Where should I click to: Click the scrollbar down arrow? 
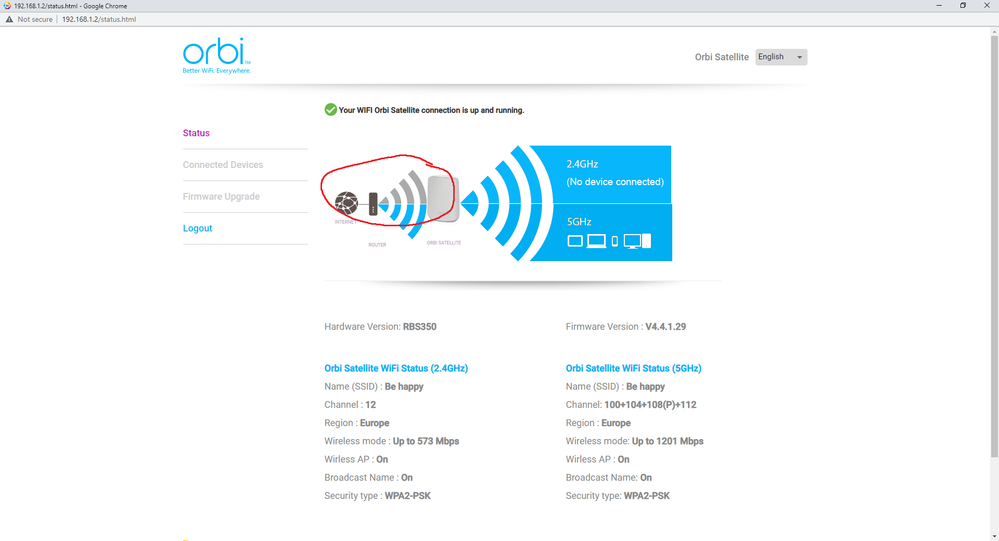pyautogui.click(x=994, y=537)
